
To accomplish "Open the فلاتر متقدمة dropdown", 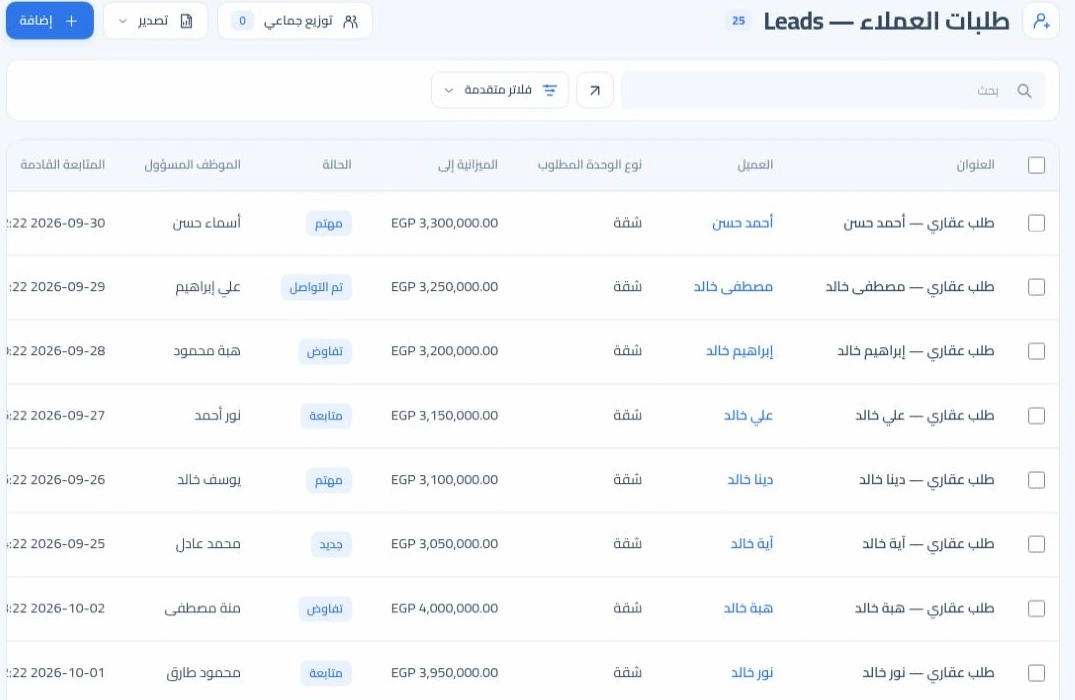I will coord(500,90).
